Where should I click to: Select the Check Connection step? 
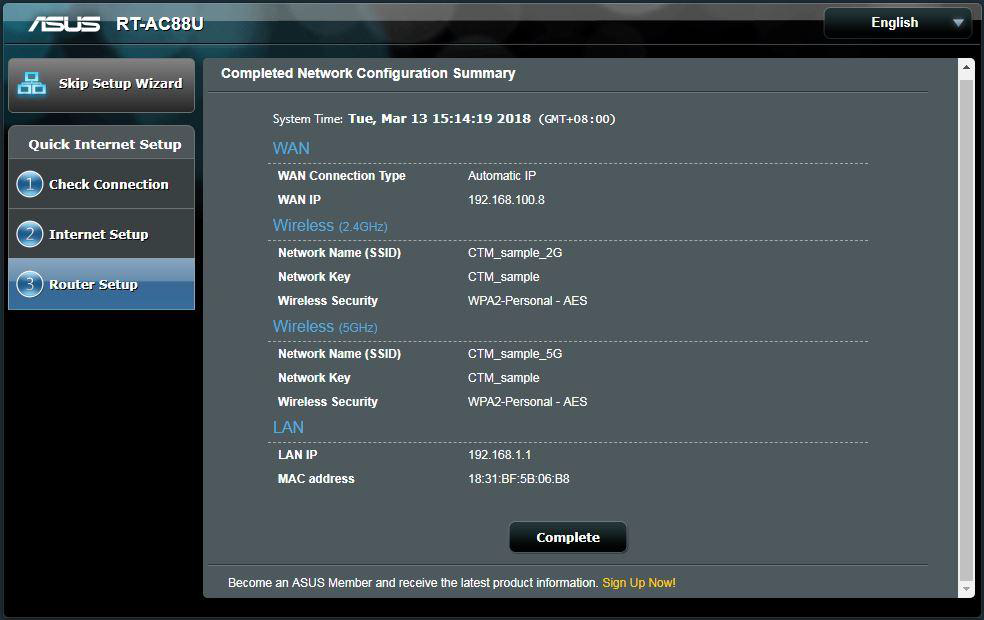102,184
